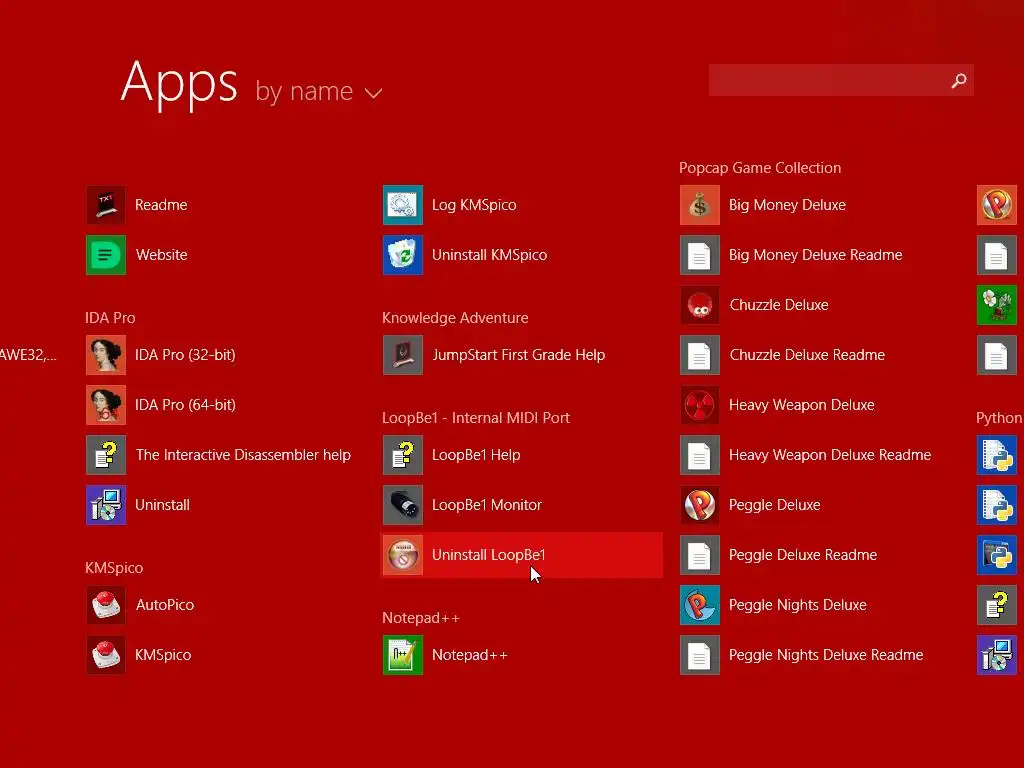
Task: Select the 'LoopBe1 Monitor' label
Action: (487, 505)
